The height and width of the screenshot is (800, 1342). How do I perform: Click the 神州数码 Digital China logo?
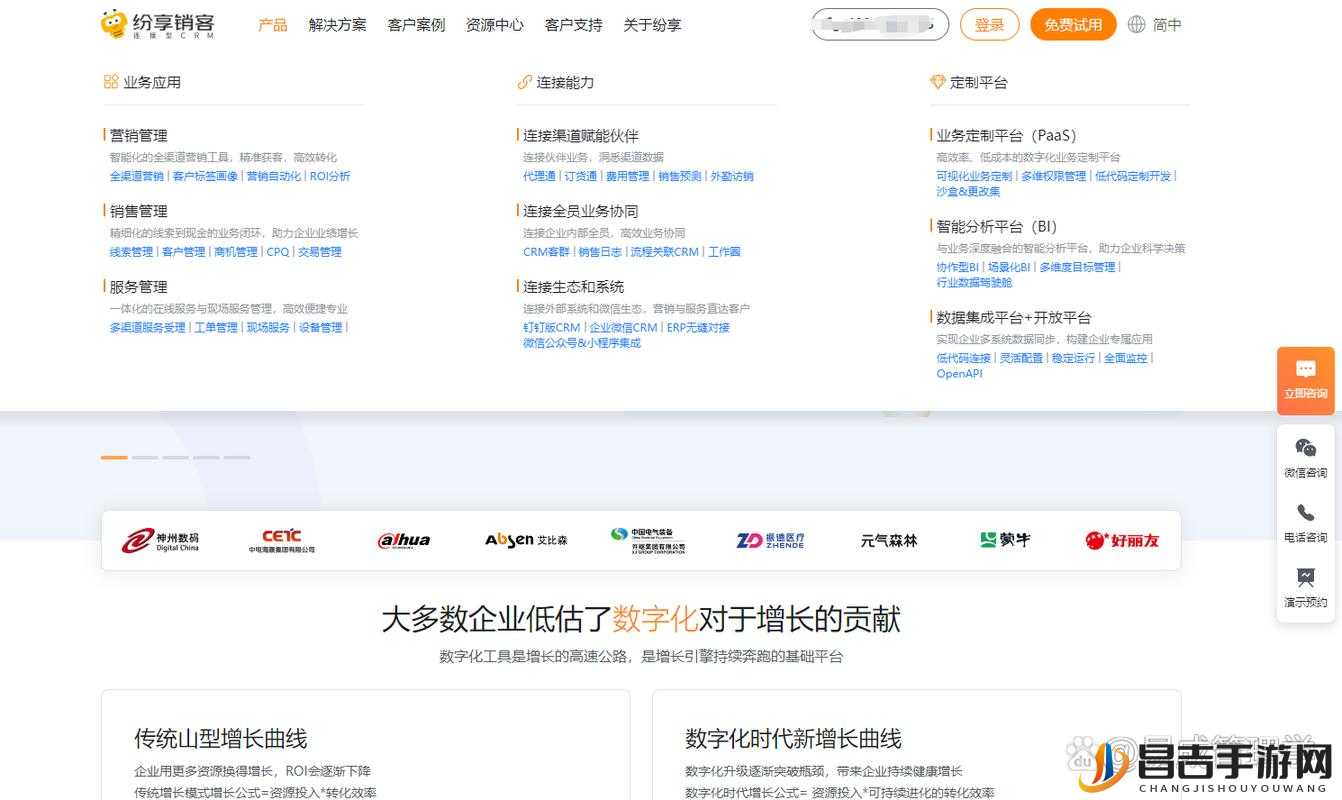(x=160, y=541)
